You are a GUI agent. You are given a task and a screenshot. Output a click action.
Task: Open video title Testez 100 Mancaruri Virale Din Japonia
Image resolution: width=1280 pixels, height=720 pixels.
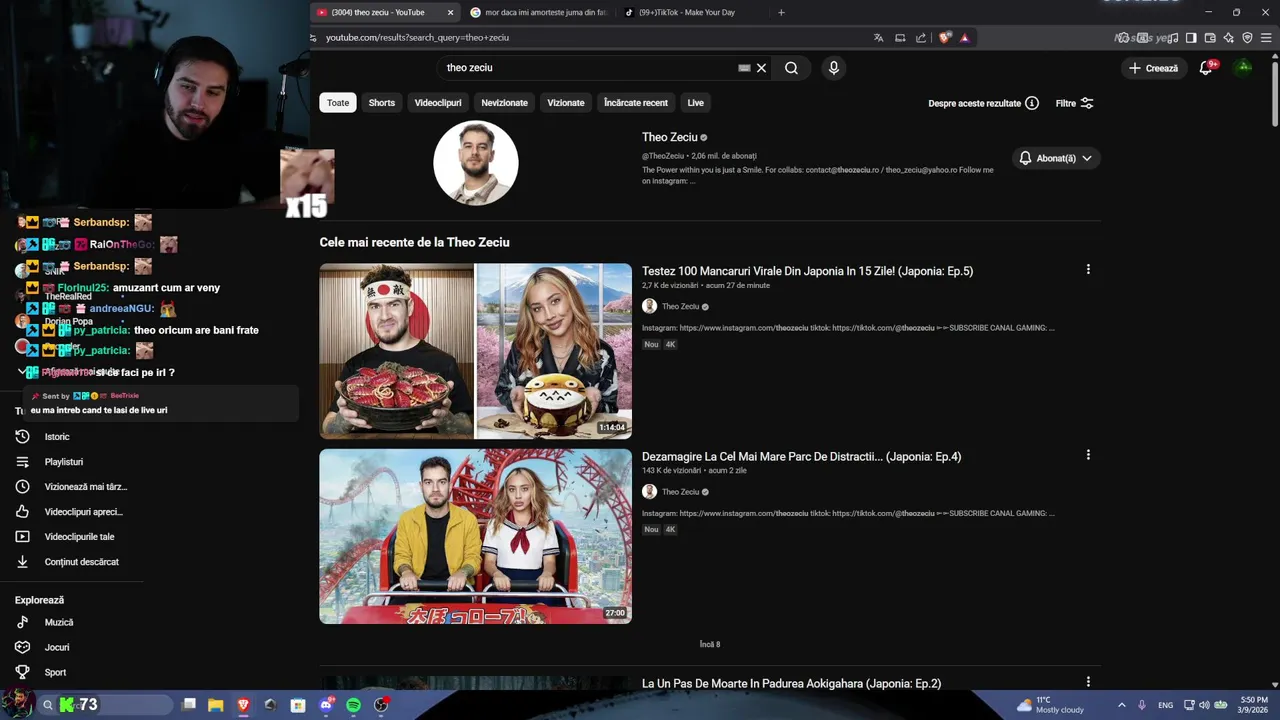[x=807, y=271]
